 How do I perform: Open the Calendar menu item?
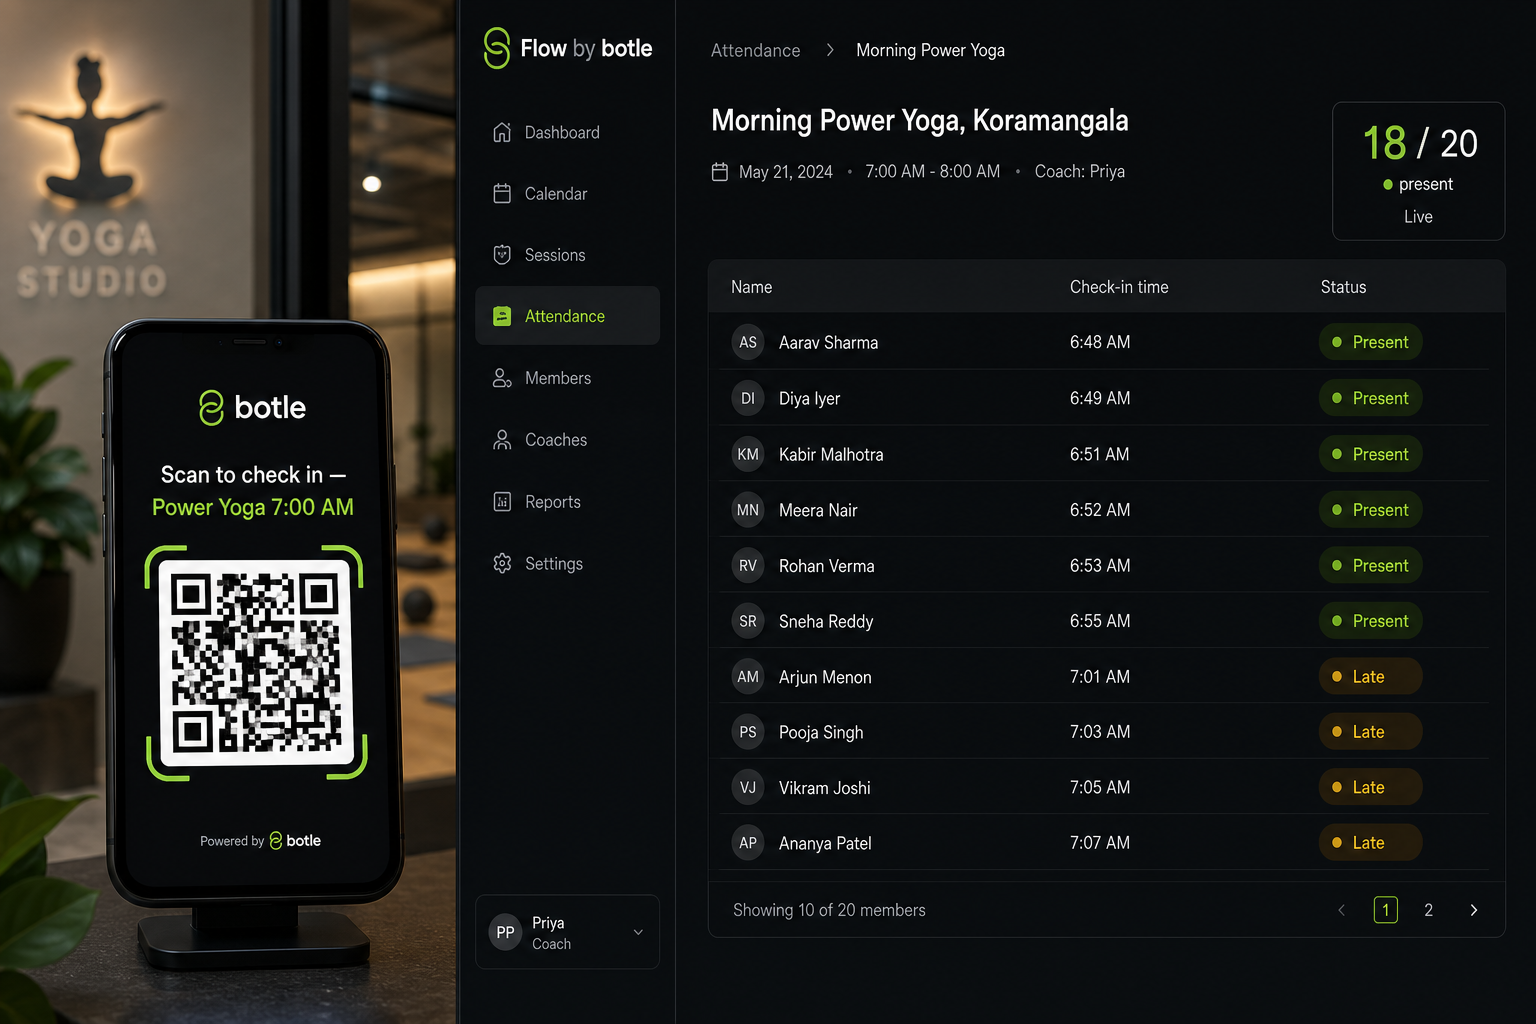pos(567,193)
